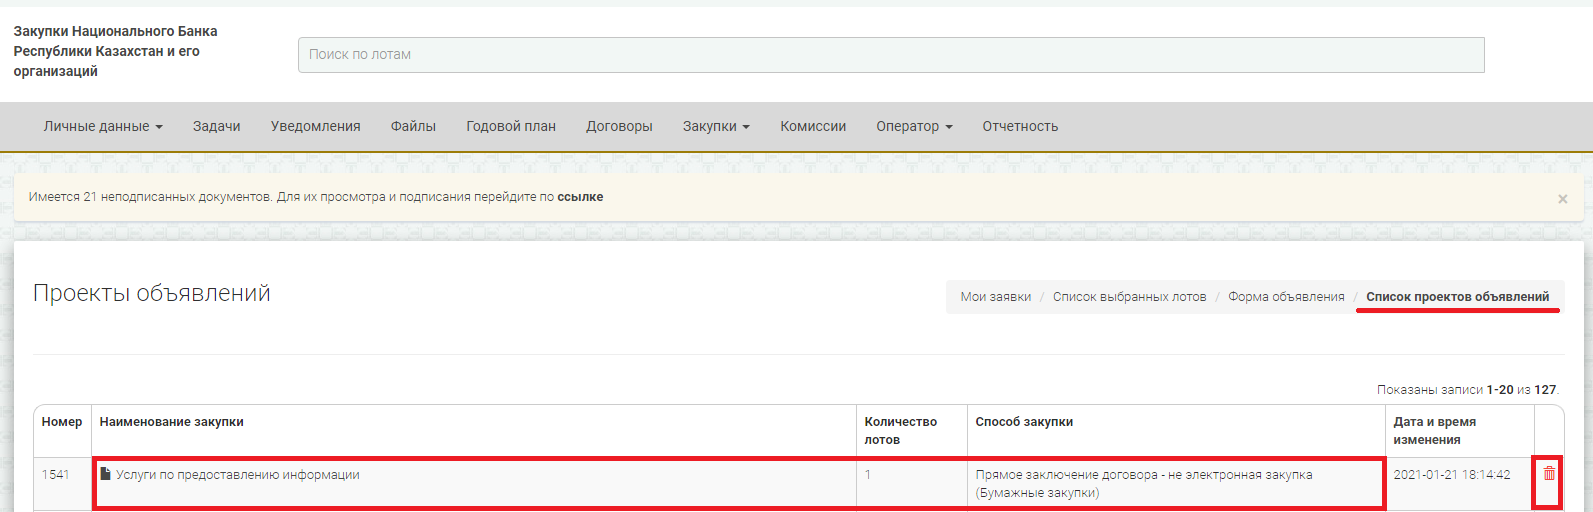Expand the Закупки dropdown menu

(716, 126)
